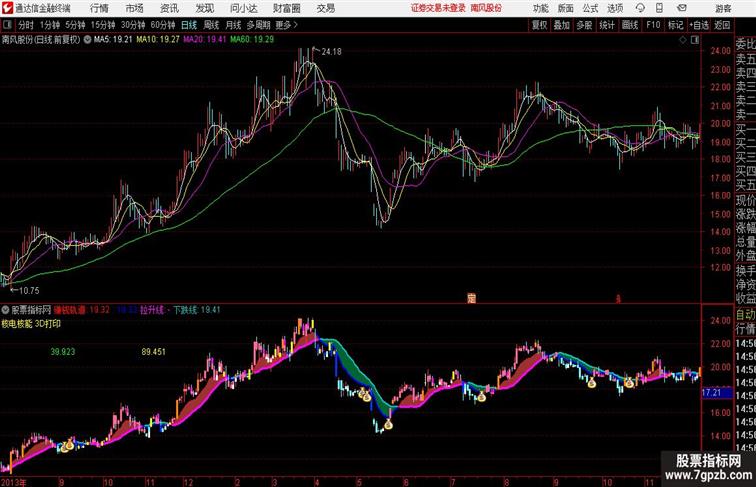Toggle the side panel icon at chart top right
The image size is (756, 487).
695,40
